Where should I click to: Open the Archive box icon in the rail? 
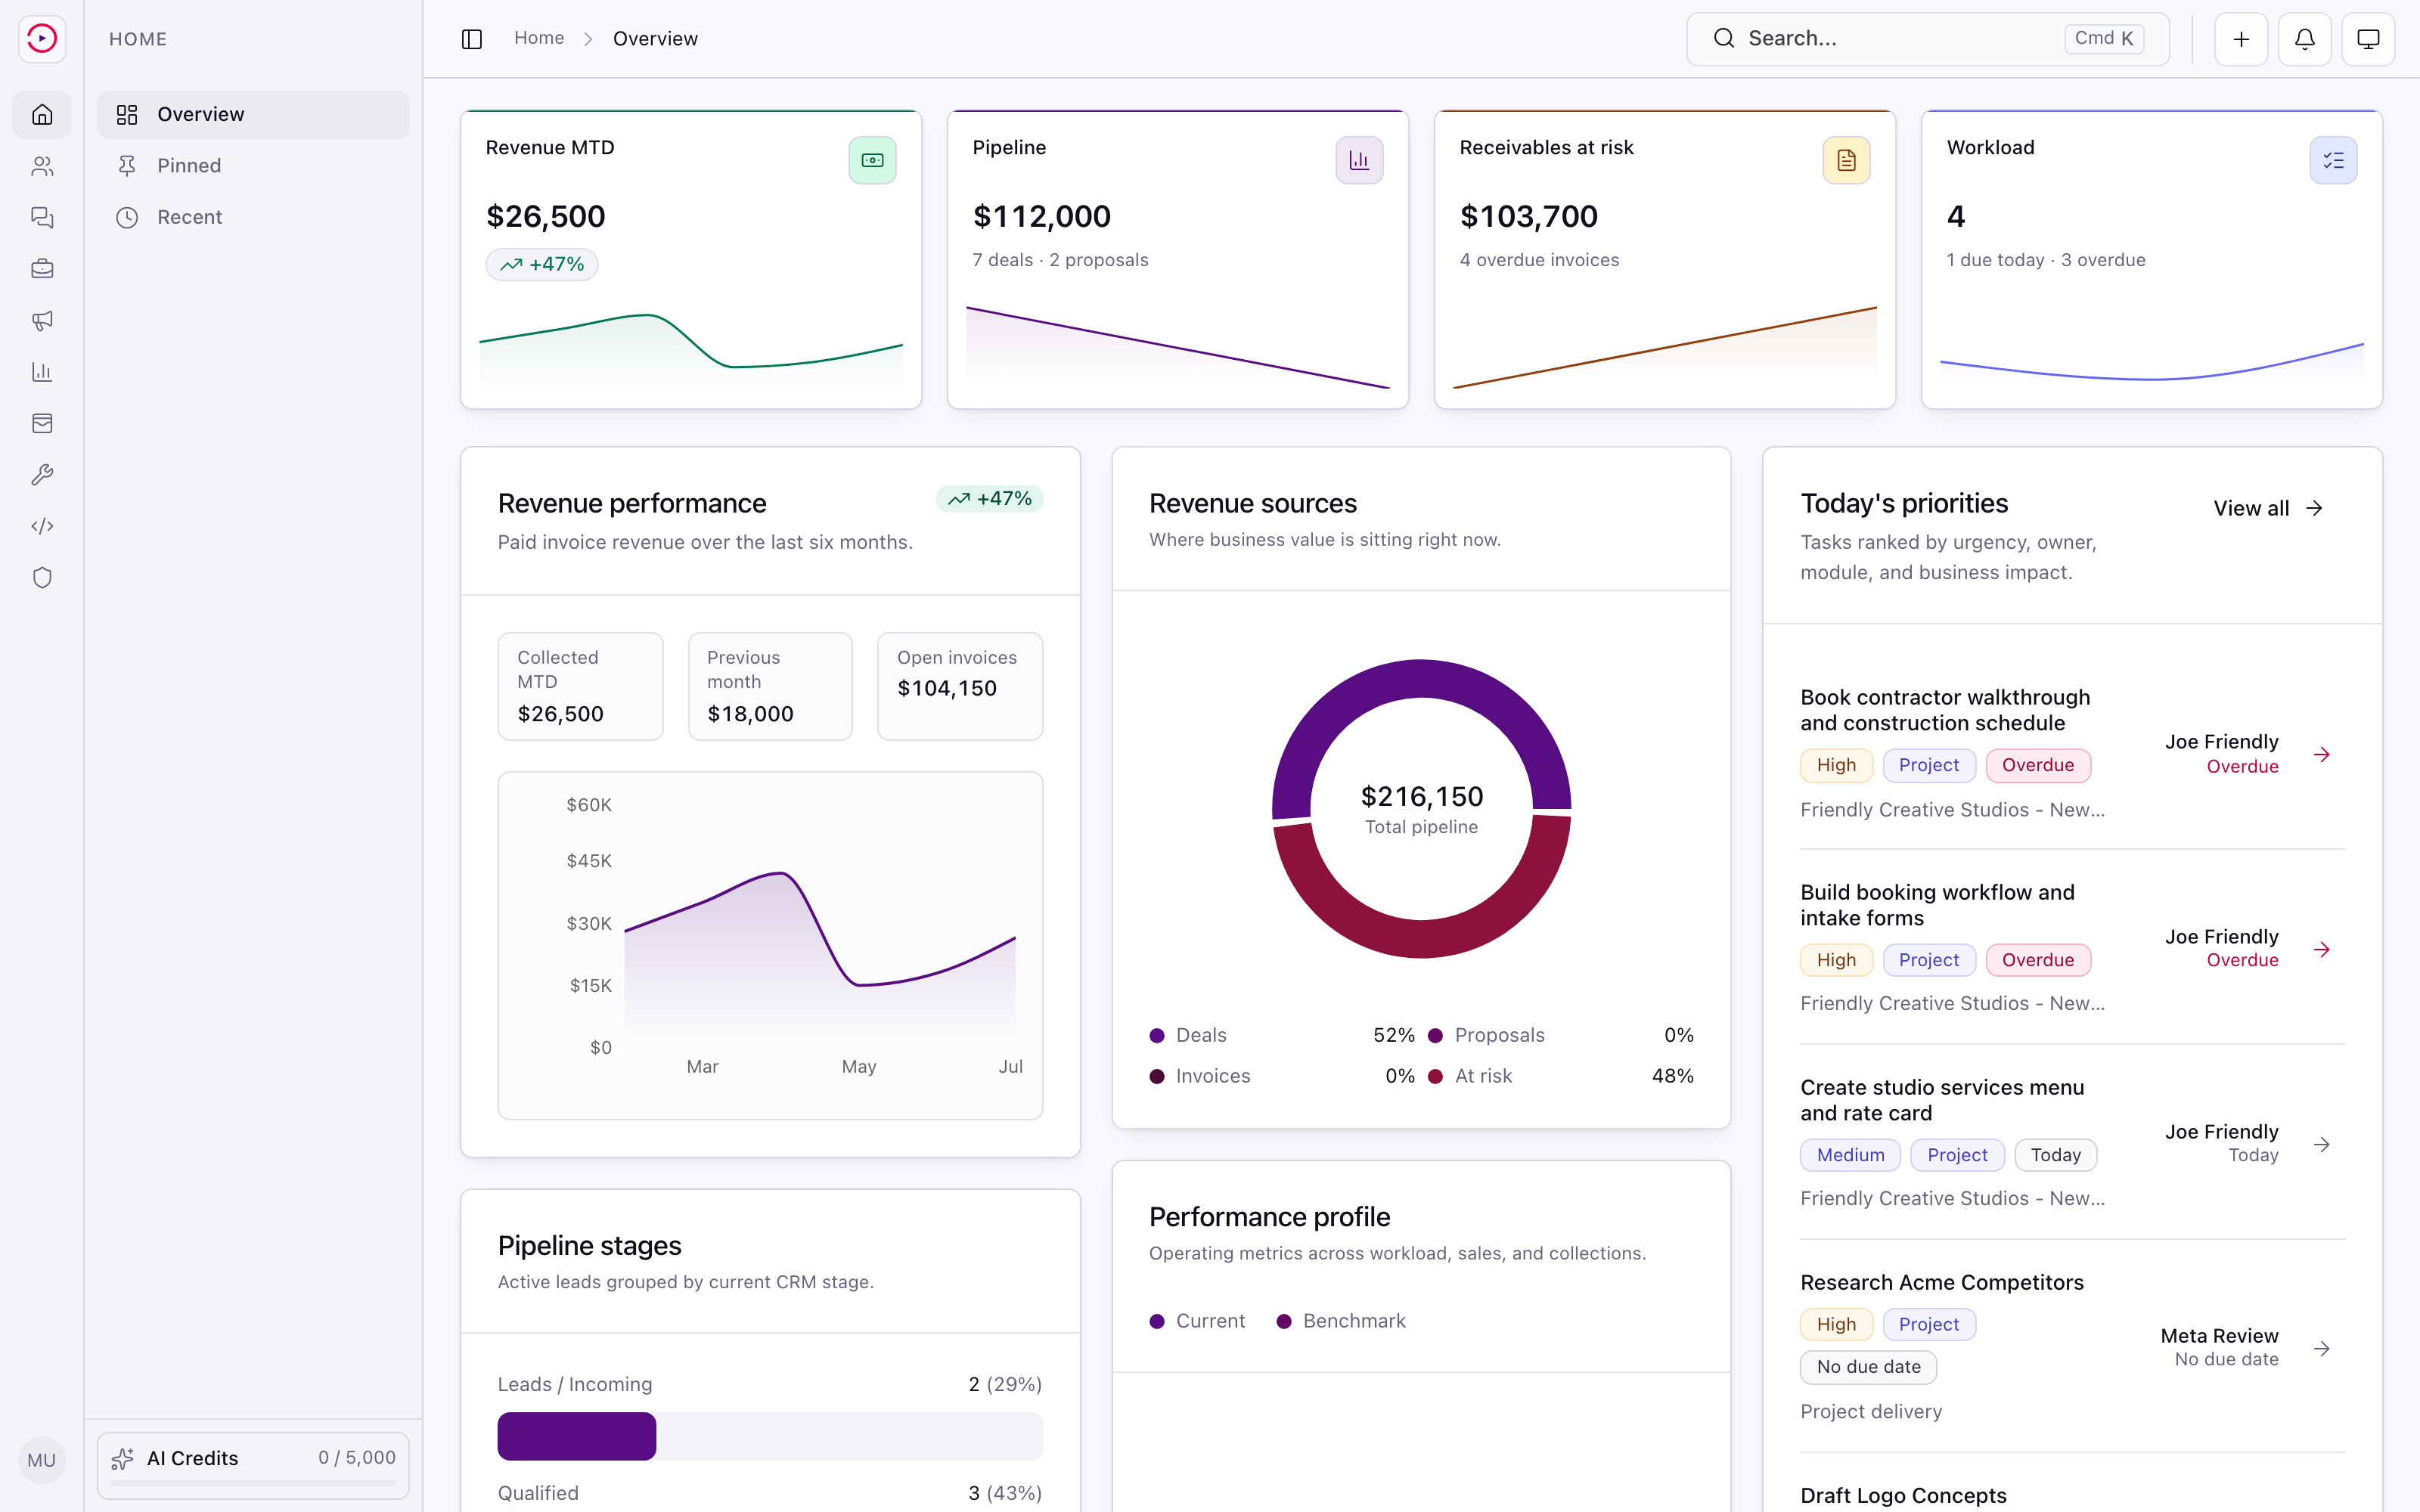[x=42, y=423]
